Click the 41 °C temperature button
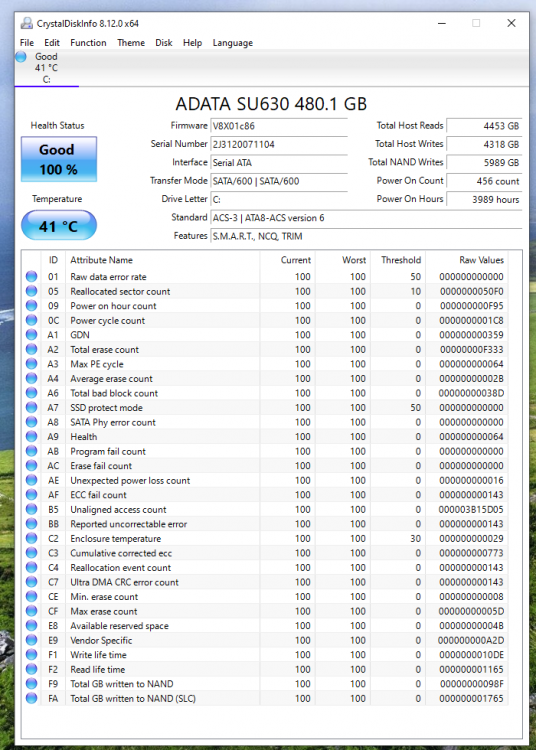The image size is (536, 750). pyautogui.click(x=59, y=225)
